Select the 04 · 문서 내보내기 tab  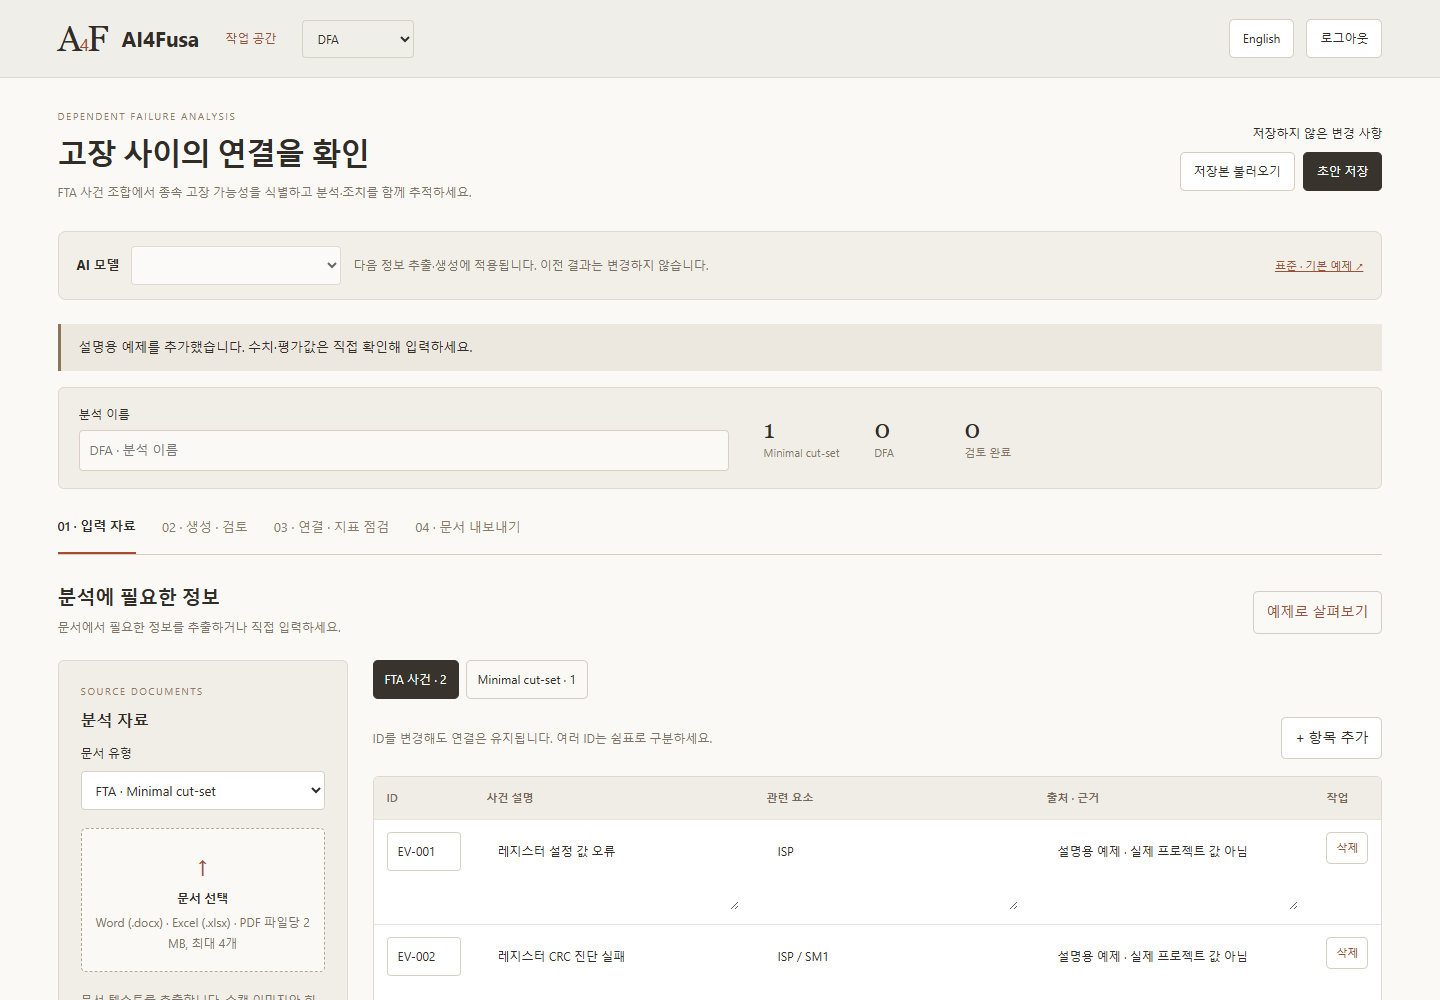(x=468, y=527)
